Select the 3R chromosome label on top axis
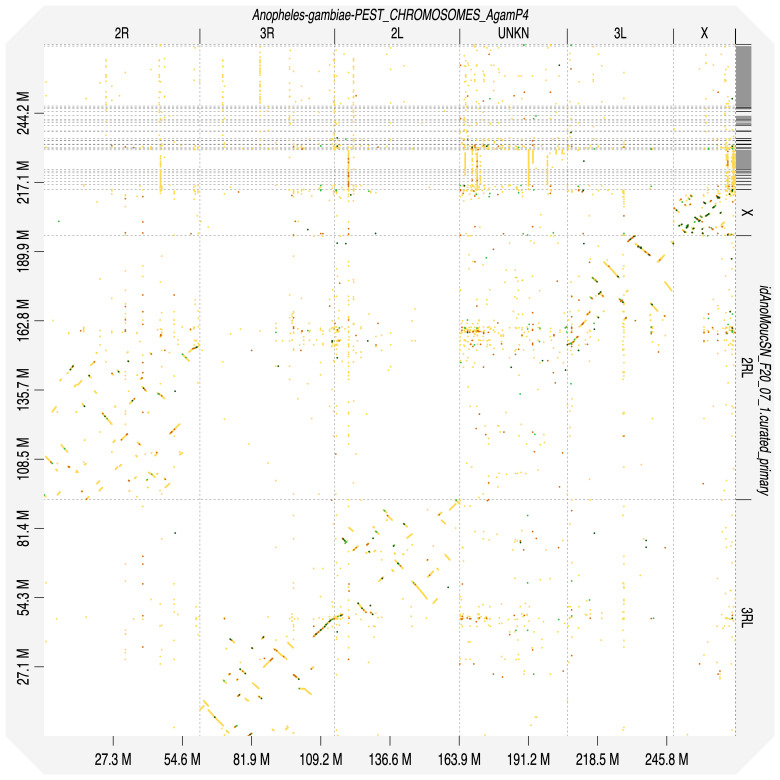Image resolution: width=780 pixels, height=780 pixels. (x=266, y=34)
